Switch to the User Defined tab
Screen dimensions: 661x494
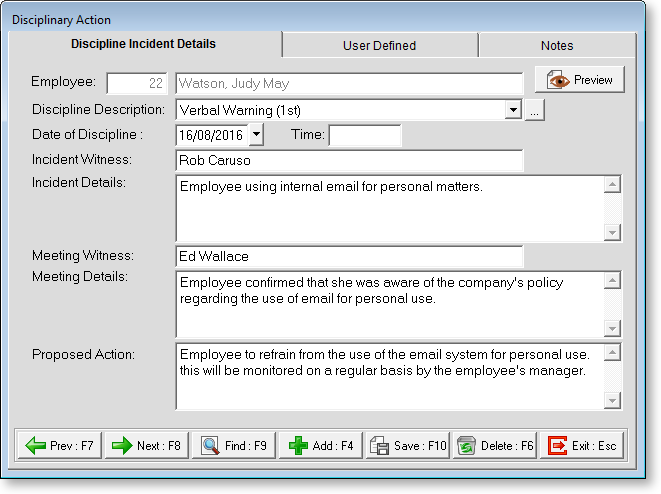[x=379, y=45]
